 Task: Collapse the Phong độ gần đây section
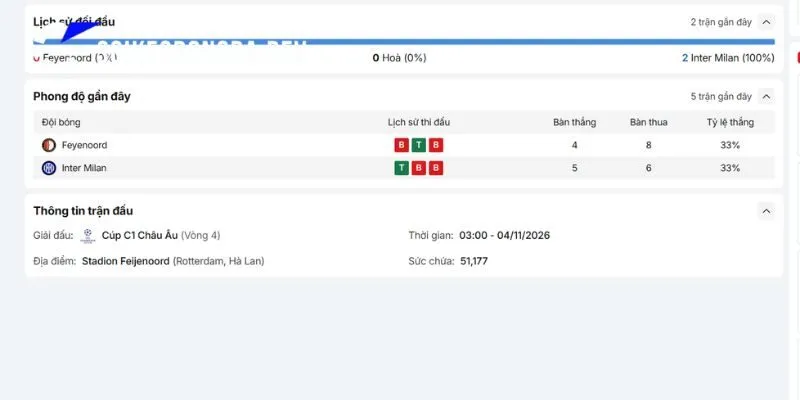point(766,96)
